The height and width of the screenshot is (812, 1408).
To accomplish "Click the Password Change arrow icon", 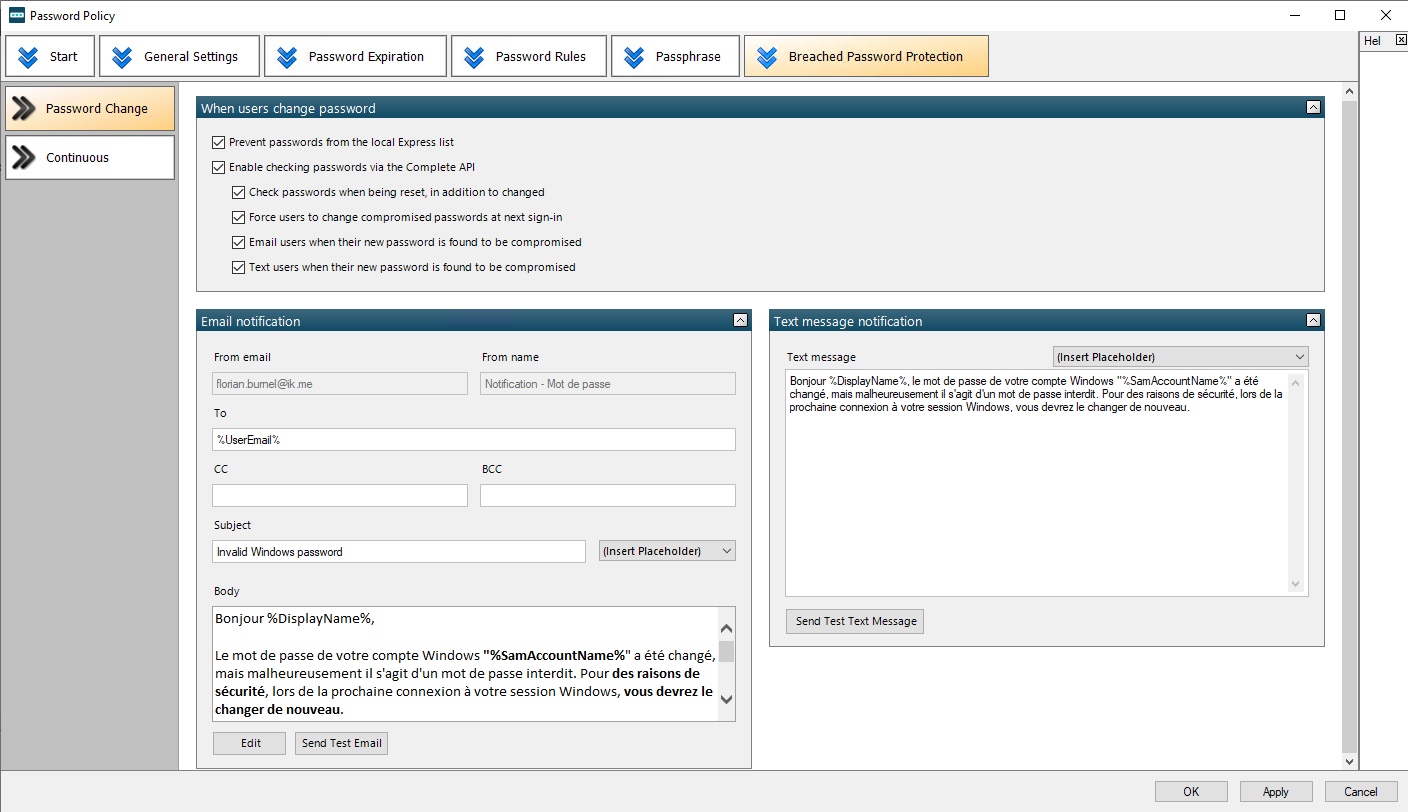I will pyautogui.click(x=24, y=109).
